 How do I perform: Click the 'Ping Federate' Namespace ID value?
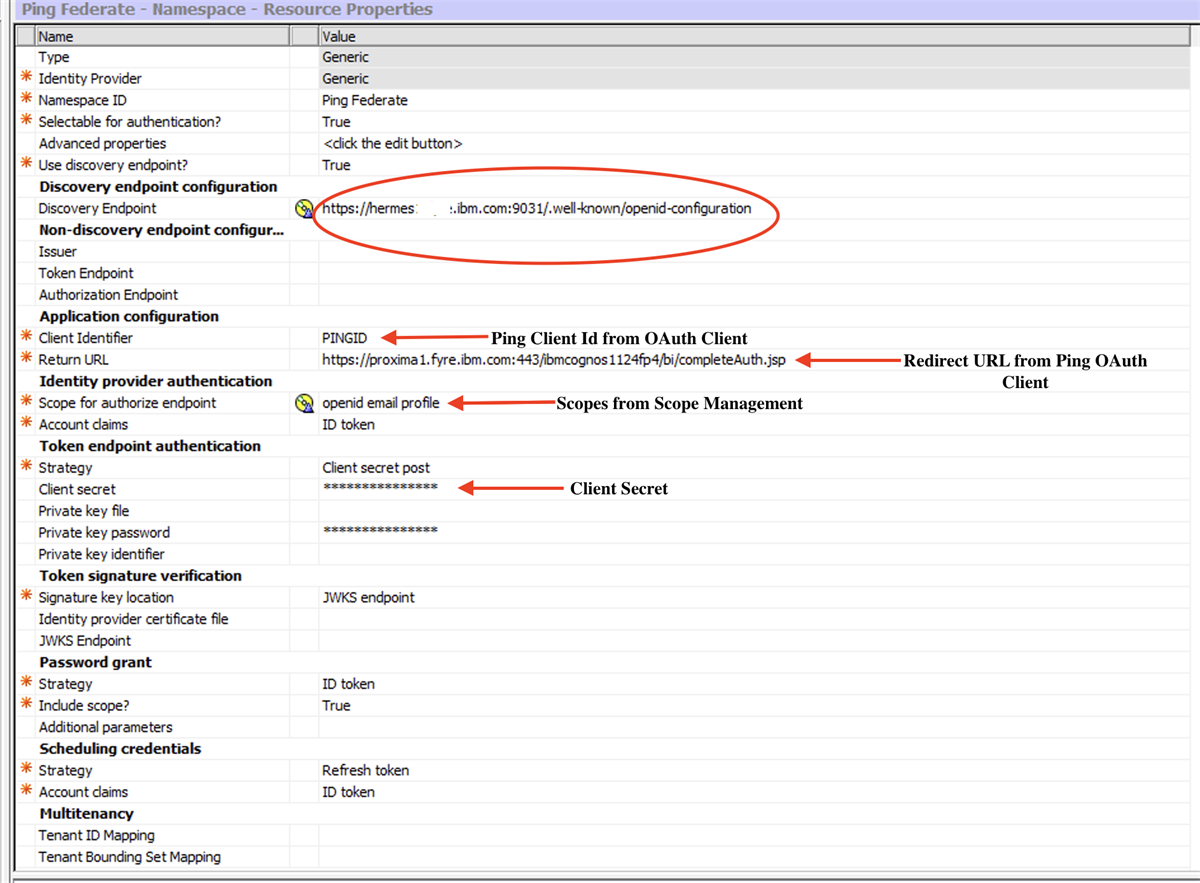point(364,100)
